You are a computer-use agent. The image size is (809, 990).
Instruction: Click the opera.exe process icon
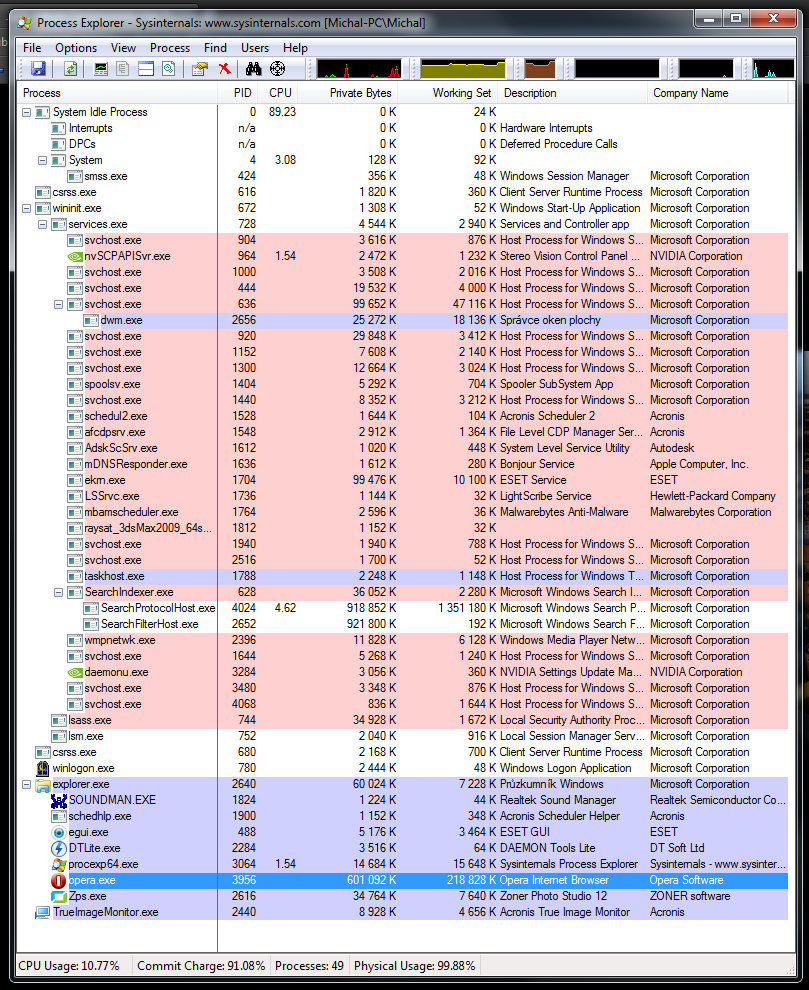coord(58,880)
